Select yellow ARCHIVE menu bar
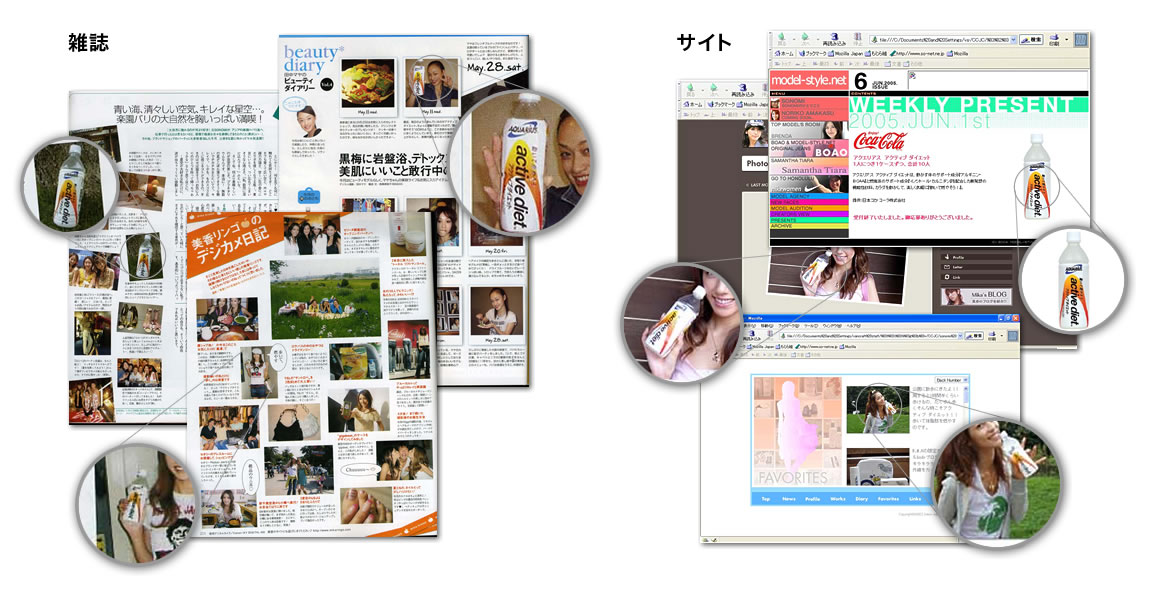The height and width of the screenshot is (591, 1150). (x=809, y=226)
